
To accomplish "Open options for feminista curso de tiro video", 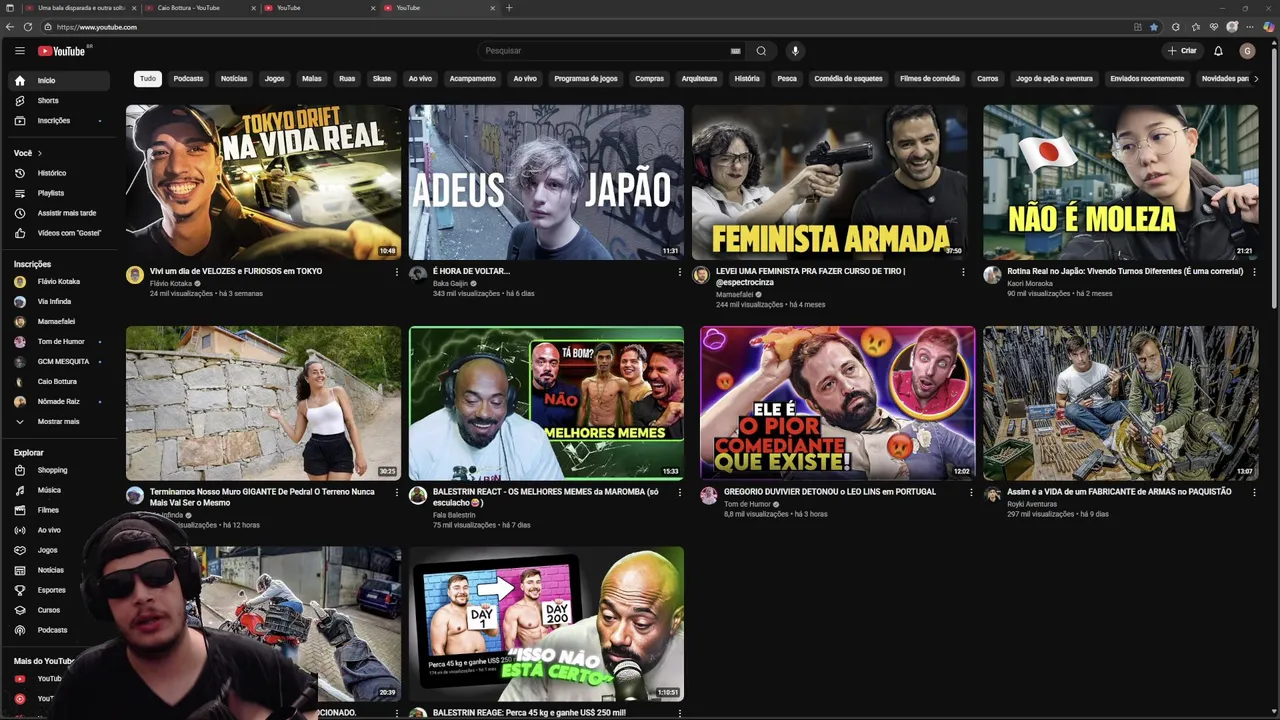I will pos(963,272).
